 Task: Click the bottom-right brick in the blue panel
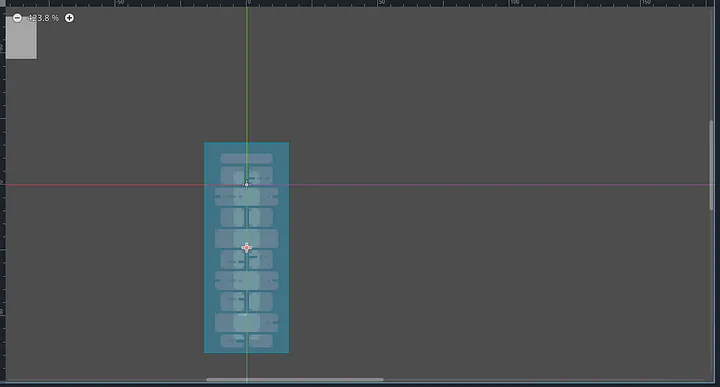click(x=261, y=341)
